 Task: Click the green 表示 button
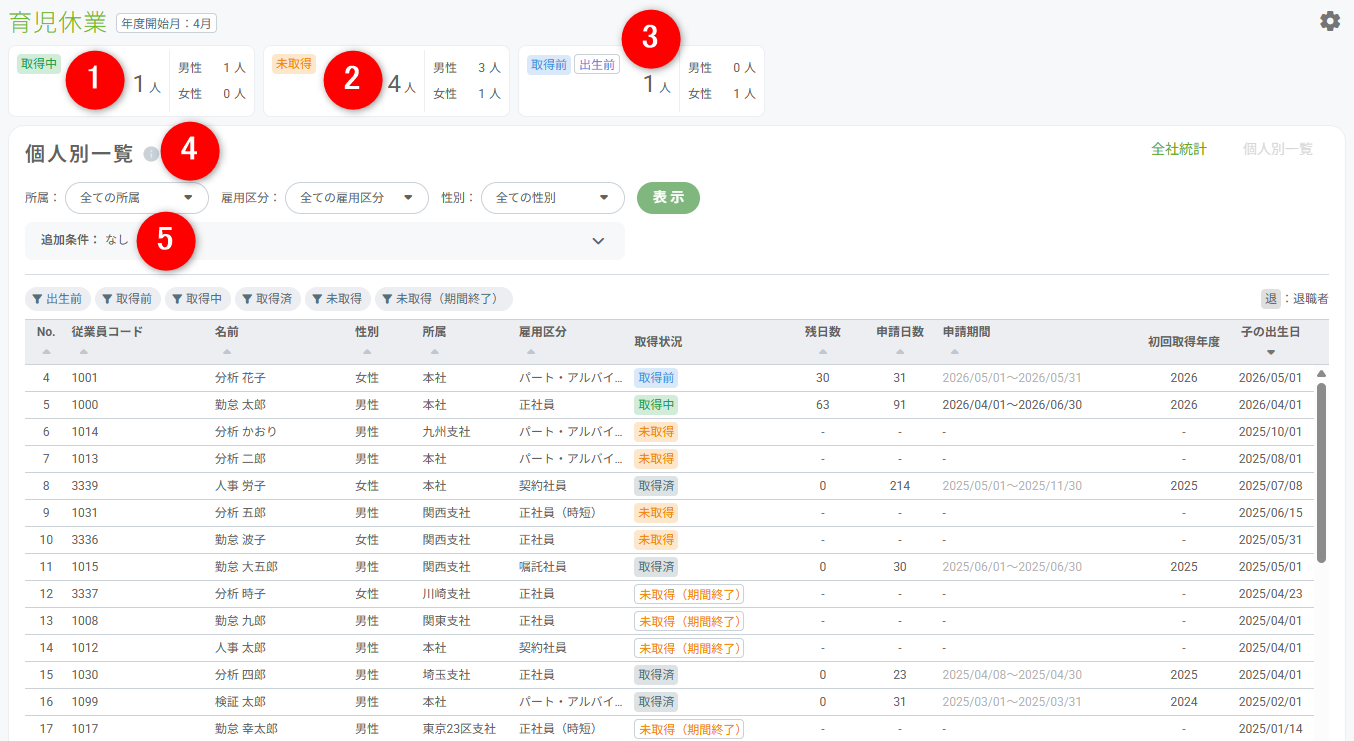pyautogui.click(x=668, y=198)
